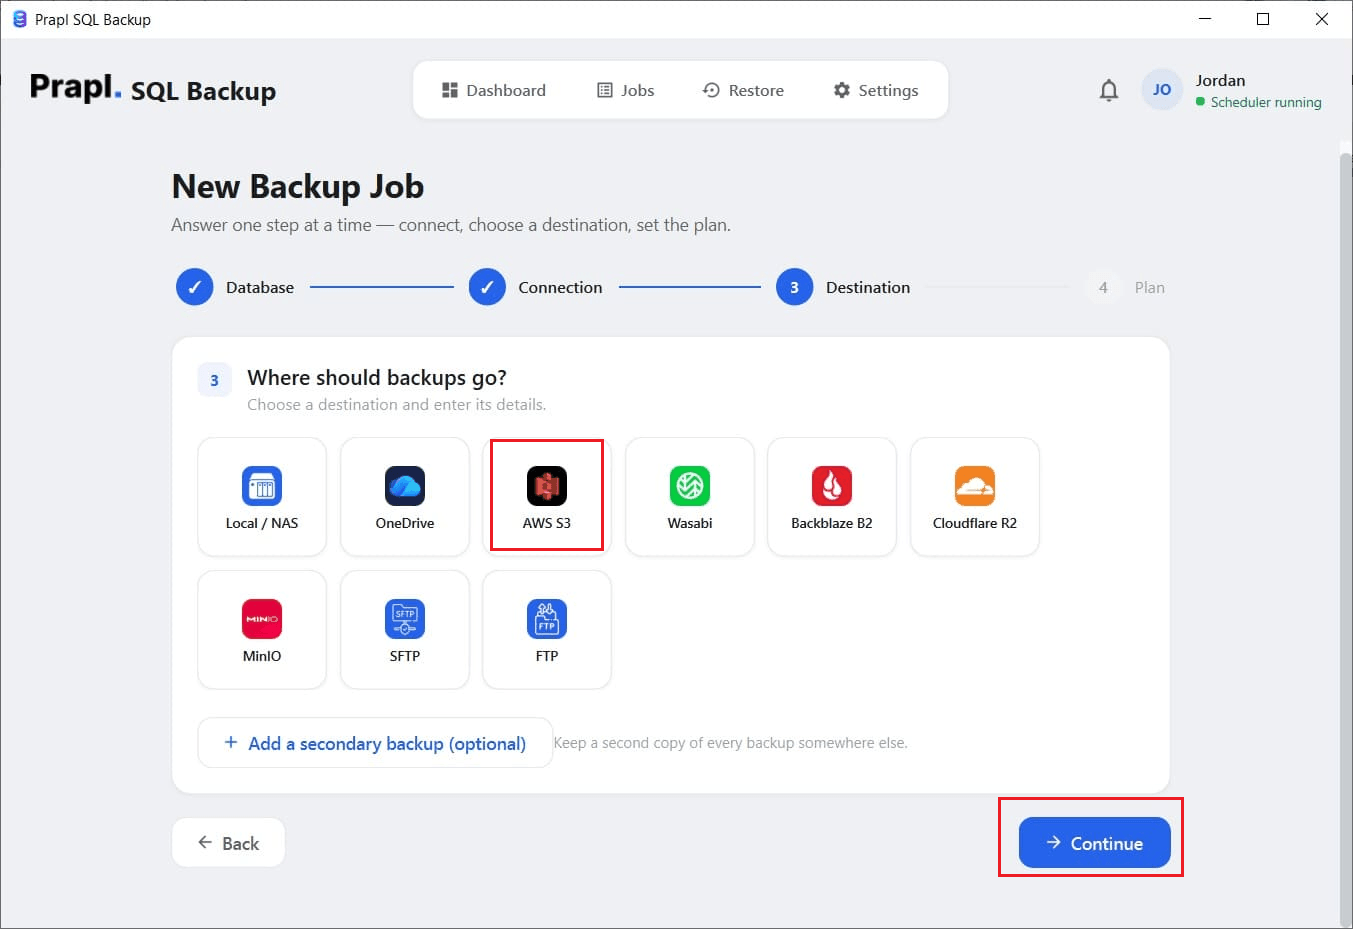Click the "Answer one step at a time" subtitle
Screen dimensions: 1353x929
pos(451,225)
